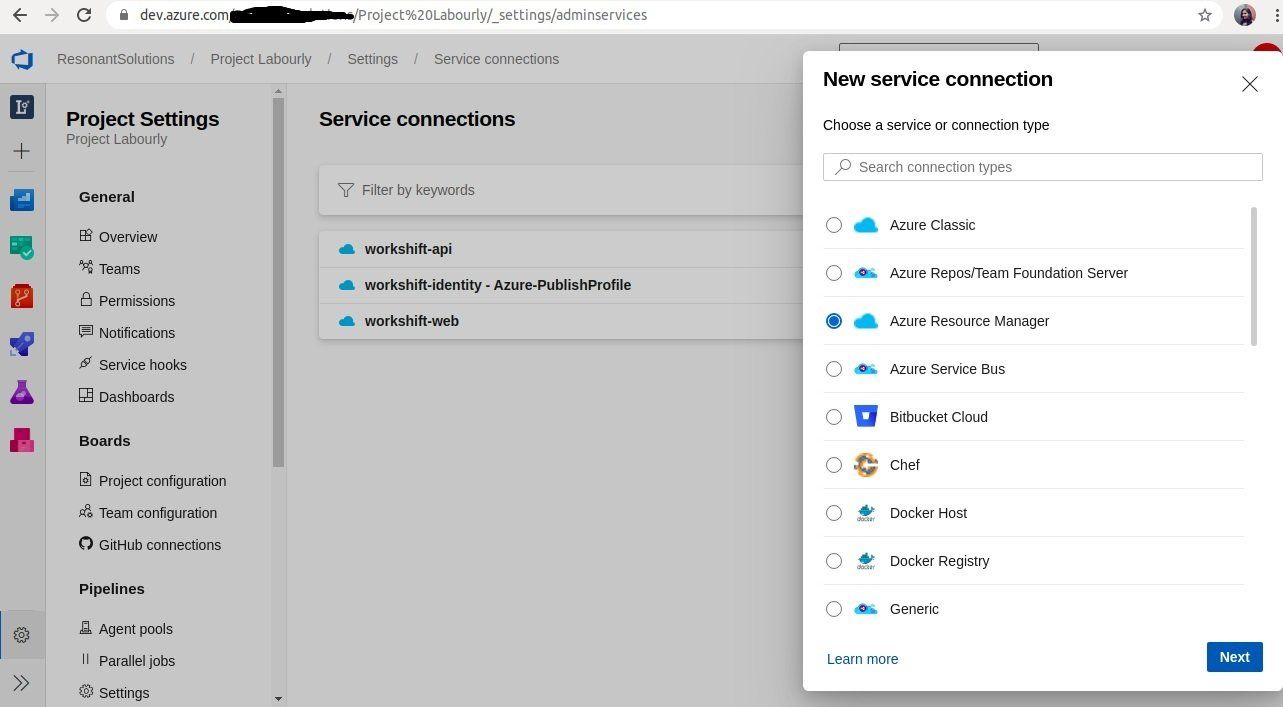The width and height of the screenshot is (1283, 707).
Task: Select the Bitbucket Cloud radio button
Action: click(x=834, y=417)
